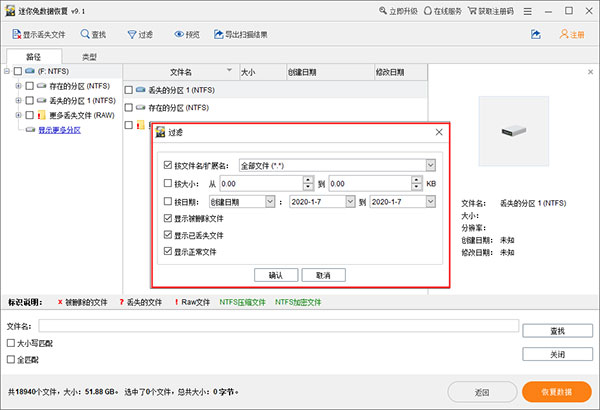Switch to the 路径 tab
Viewport: 600px width, 410px height.
point(35,57)
